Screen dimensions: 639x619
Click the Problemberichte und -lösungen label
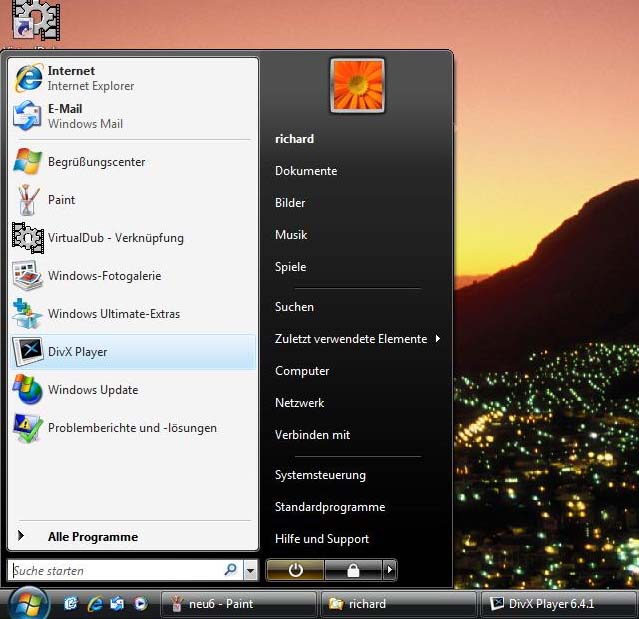(x=132, y=428)
